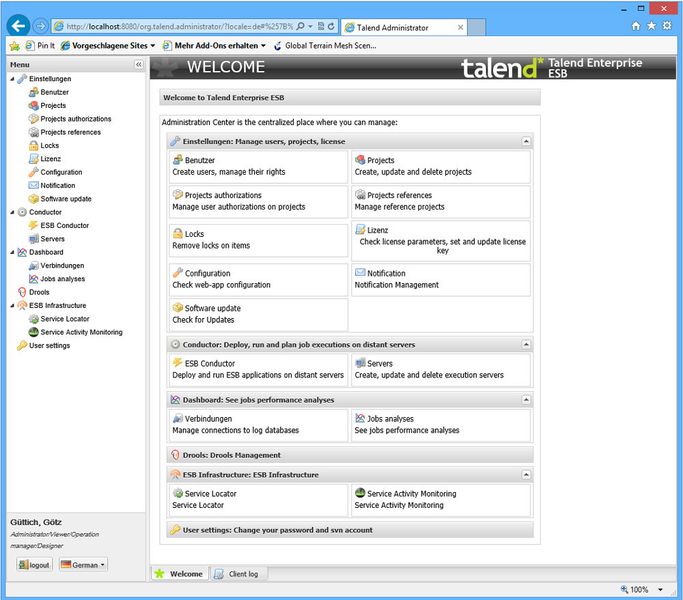The height and width of the screenshot is (600, 683).
Task: Click Software update icon in welcome panel
Action: click(178, 308)
